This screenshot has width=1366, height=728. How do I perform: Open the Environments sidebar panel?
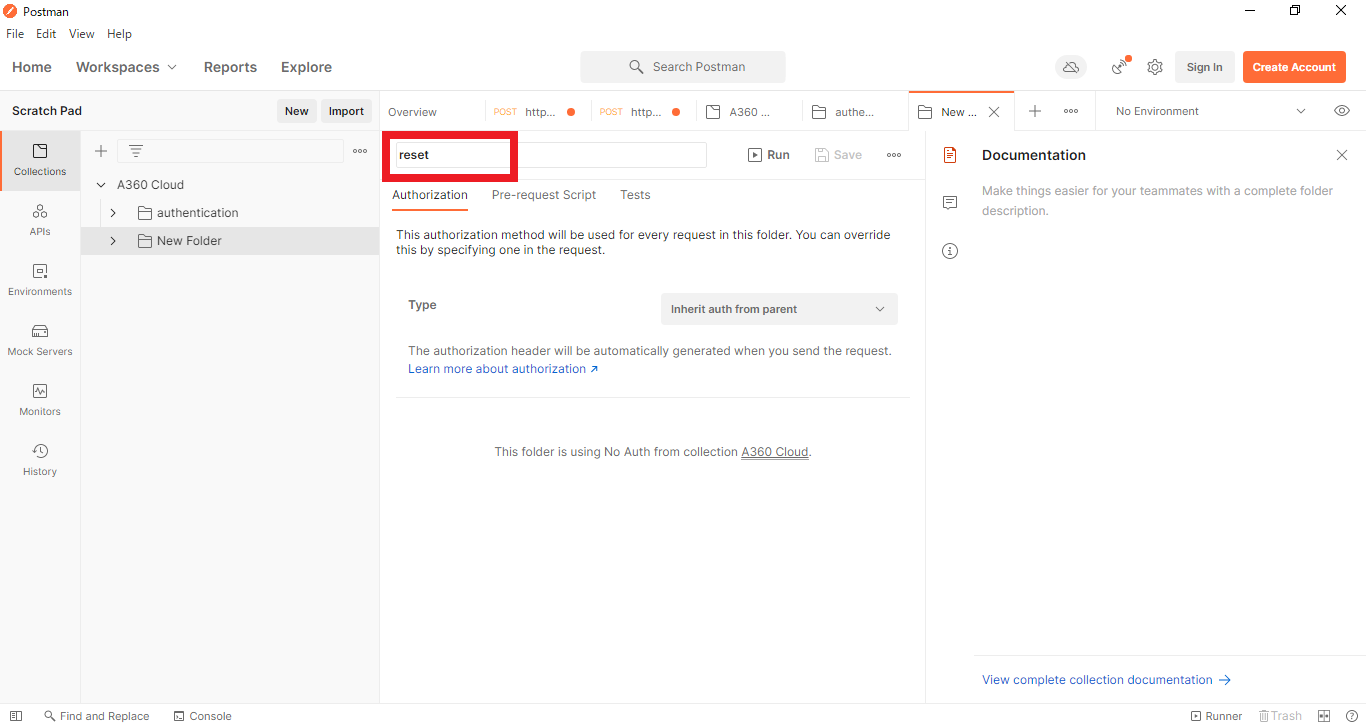point(40,280)
